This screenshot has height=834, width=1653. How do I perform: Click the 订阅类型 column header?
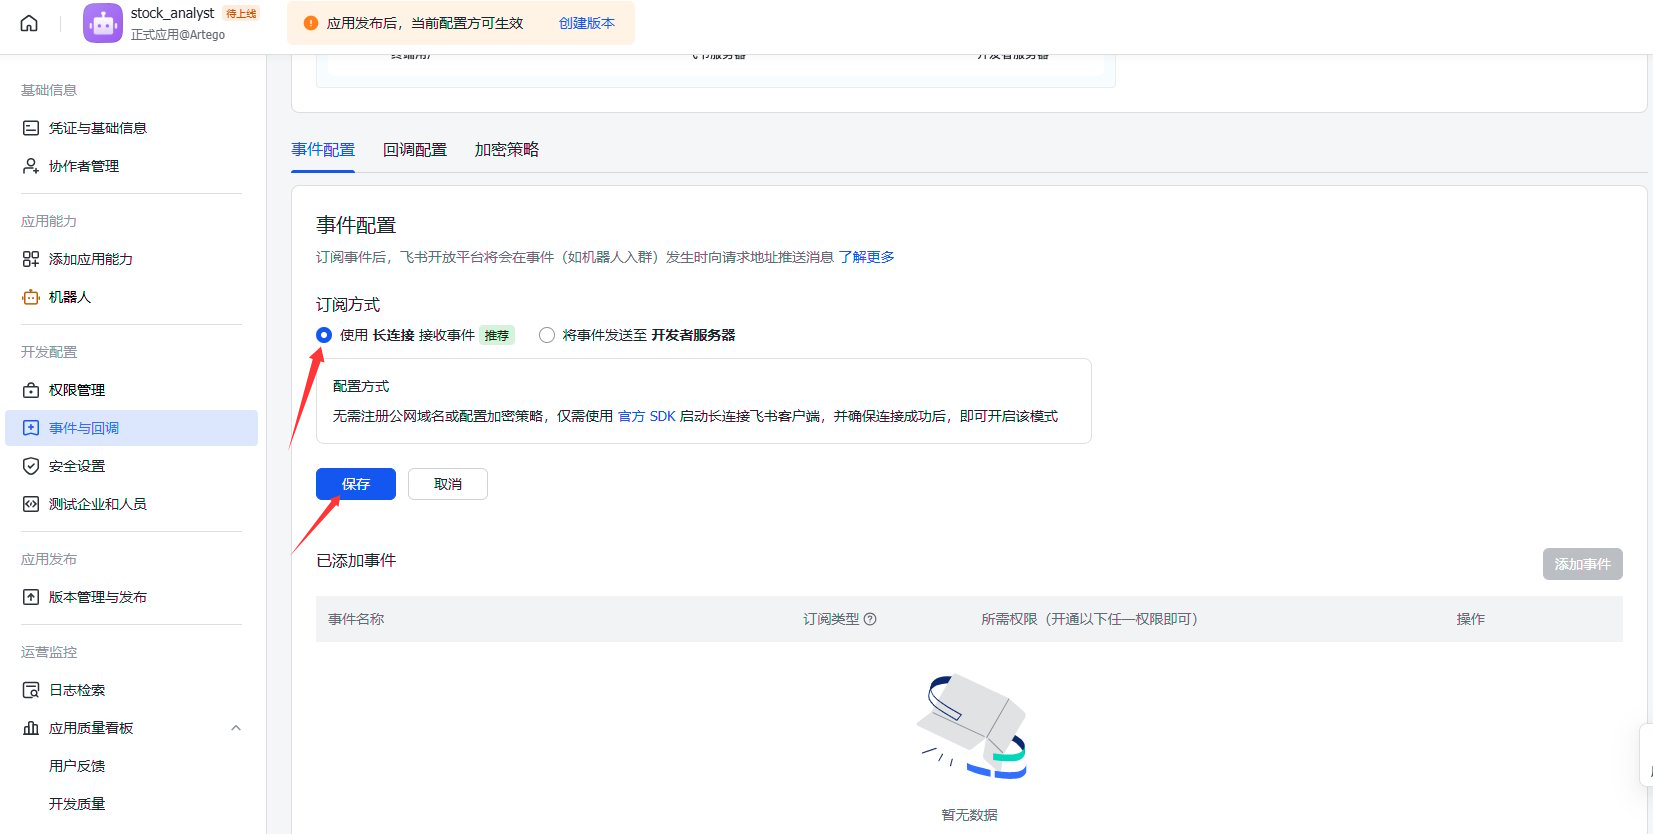pyautogui.click(x=831, y=619)
